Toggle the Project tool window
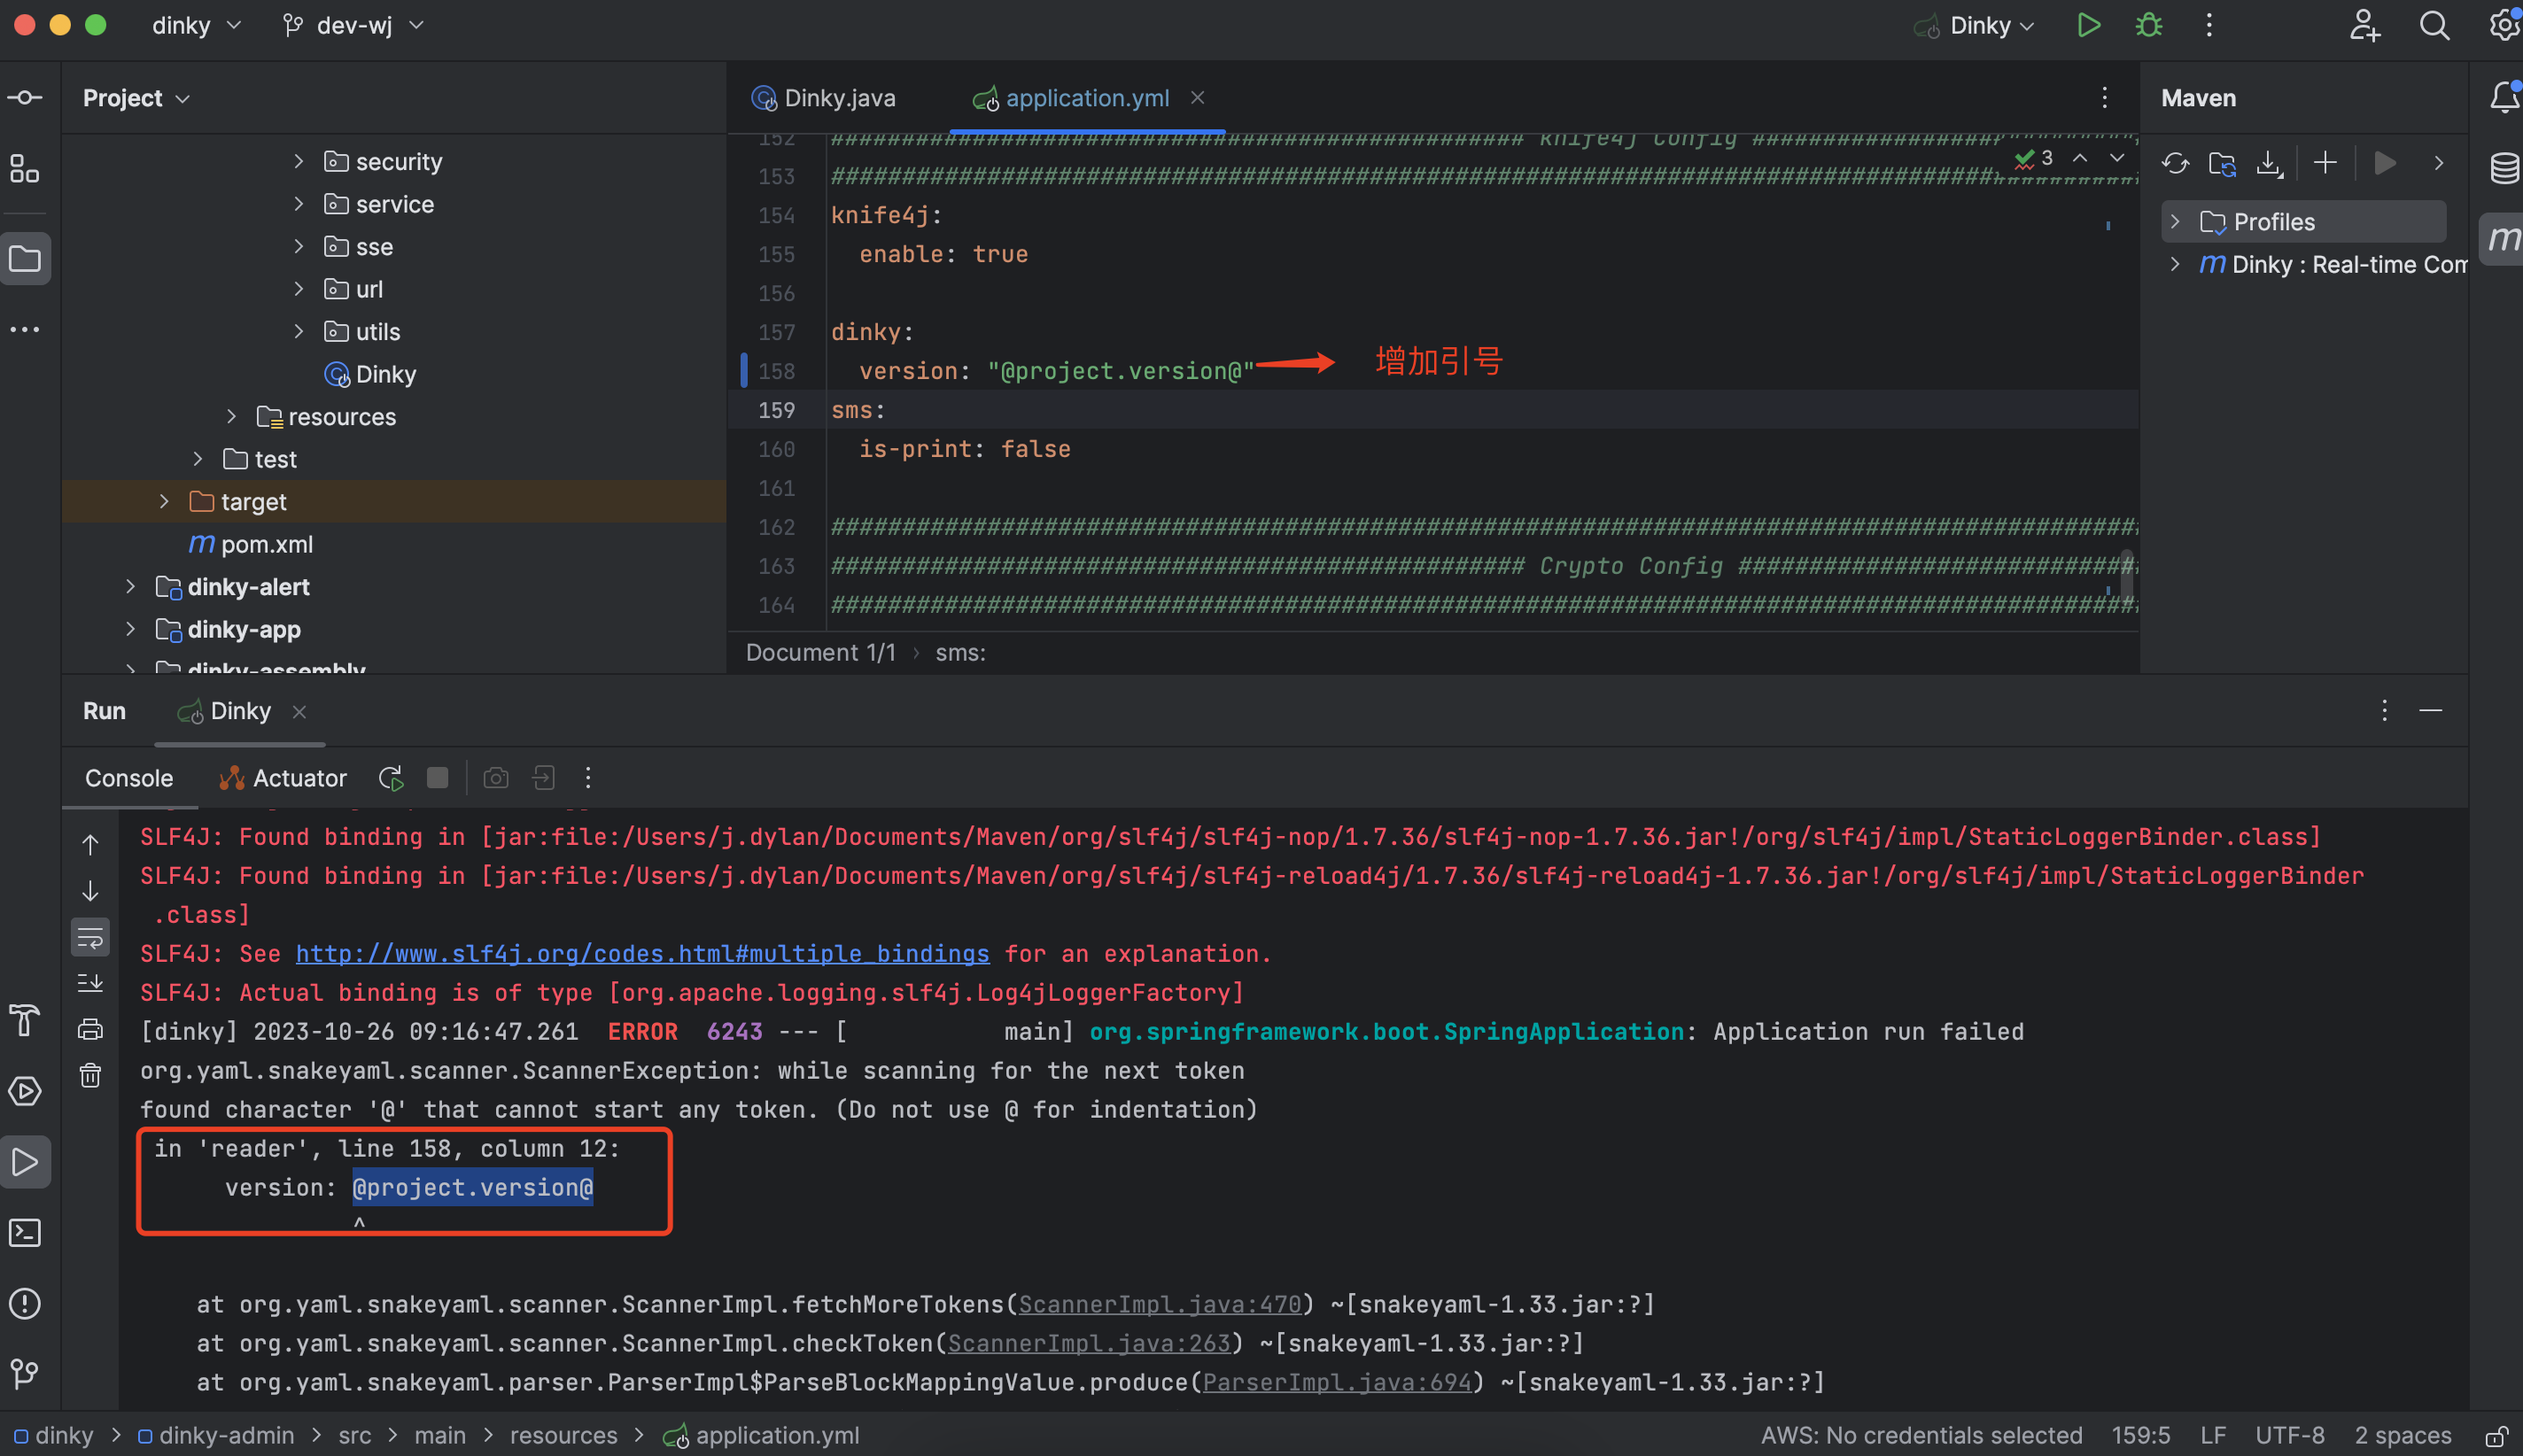The height and width of the screenshot is (1456, 2523). click(25, 260)
